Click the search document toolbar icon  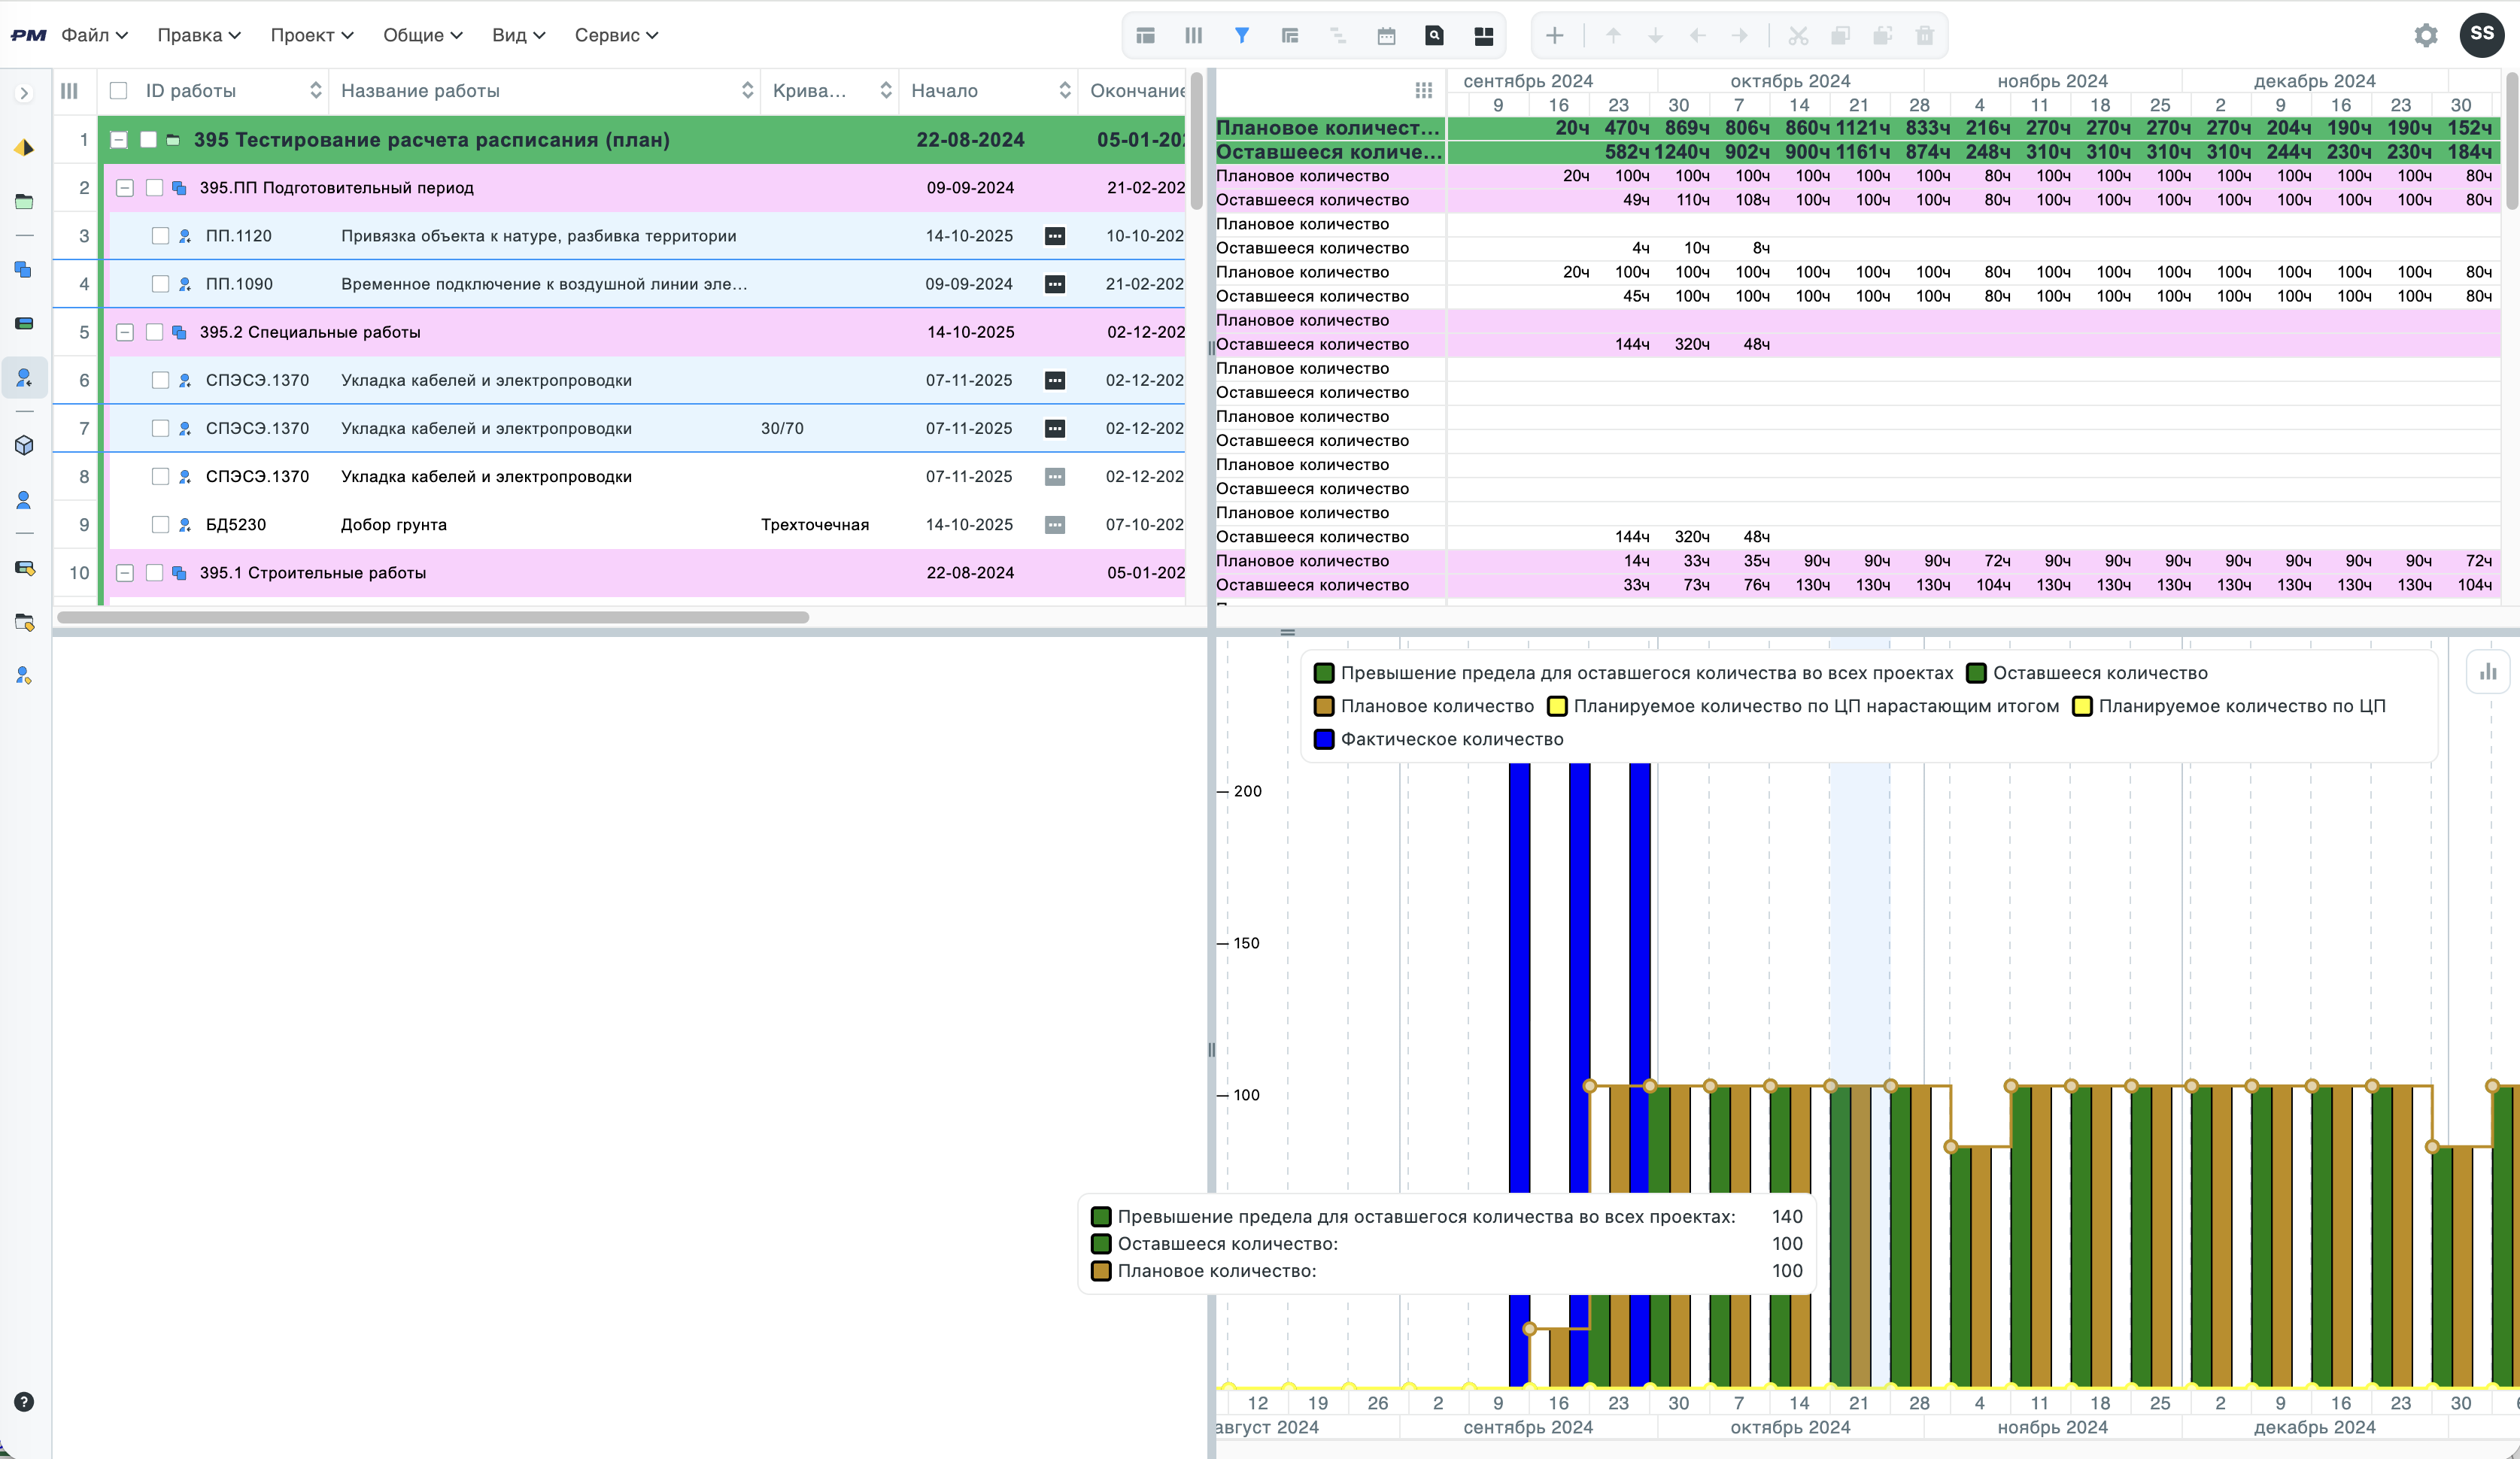pyautogui.click(x=1434, y=36)
